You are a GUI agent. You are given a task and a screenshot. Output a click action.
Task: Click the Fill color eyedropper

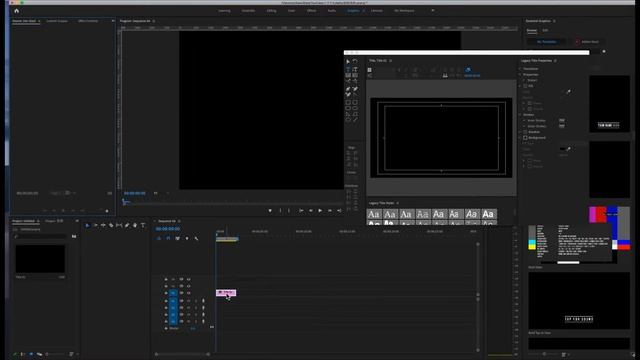coord(568,92)
